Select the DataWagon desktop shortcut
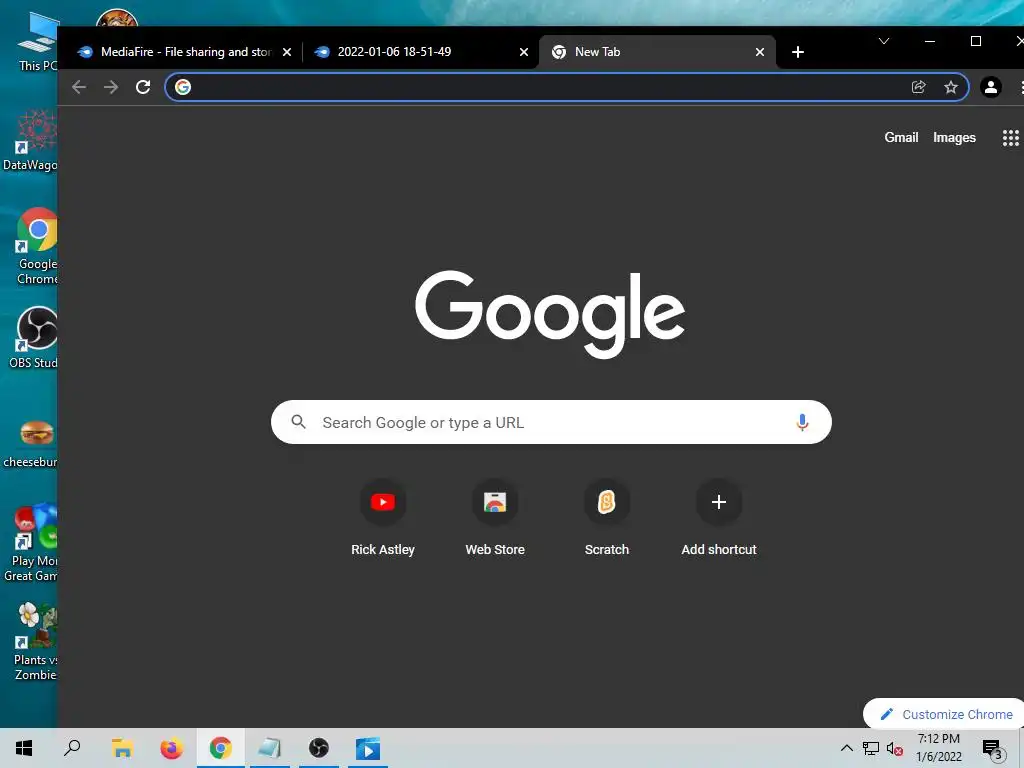This screenshot has width=1024, height=768. [31, 140]
